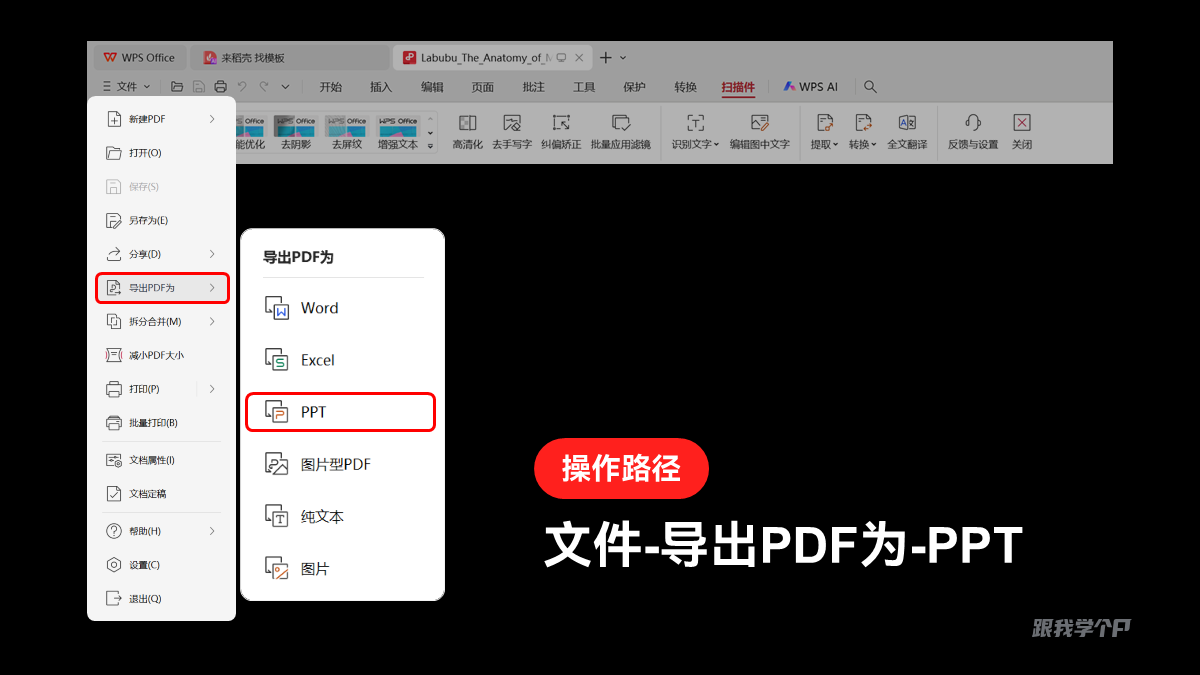This screenshot has width=1200, height=675.
Task: Select PPT in the export PDF menu
Action: tap(340, 411)
